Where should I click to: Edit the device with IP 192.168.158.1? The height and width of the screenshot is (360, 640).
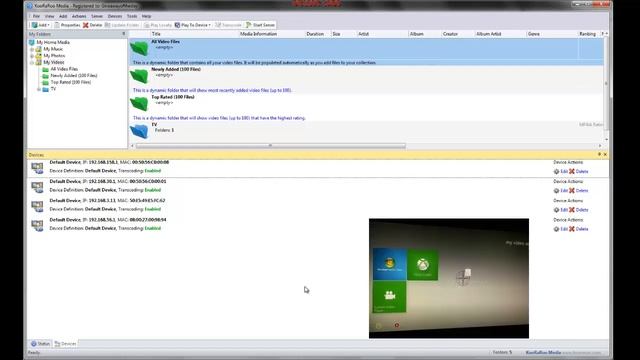pos(560,171)
